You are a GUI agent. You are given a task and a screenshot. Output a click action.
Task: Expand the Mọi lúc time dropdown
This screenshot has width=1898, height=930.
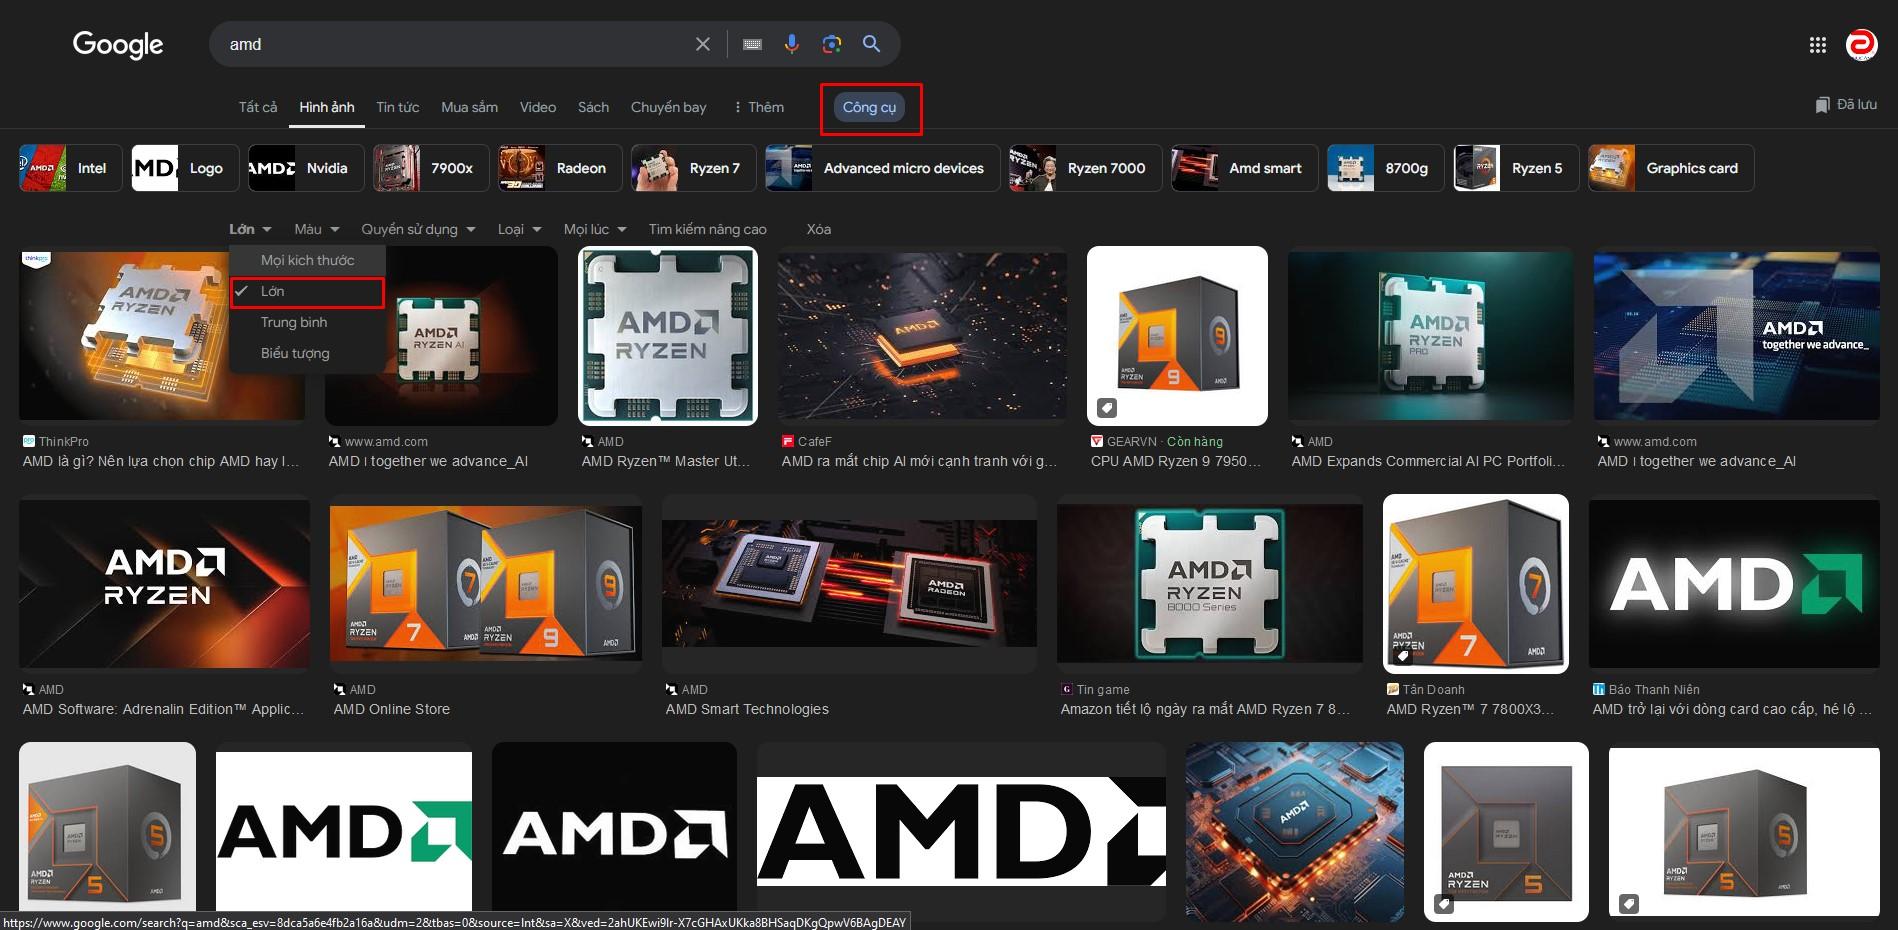pyautogui.click(x=595, y=229)
